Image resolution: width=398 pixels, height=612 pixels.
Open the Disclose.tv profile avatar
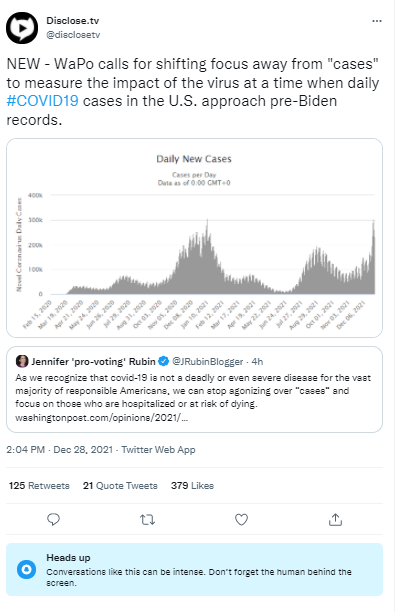[22, 28]
